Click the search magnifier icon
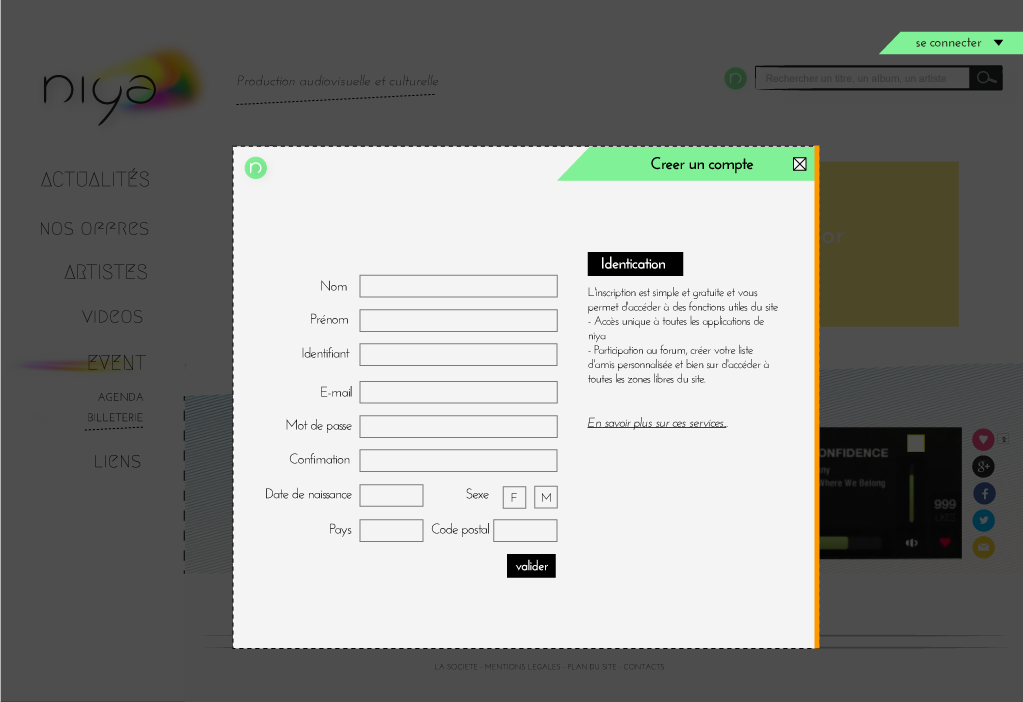 click(986, 78)
